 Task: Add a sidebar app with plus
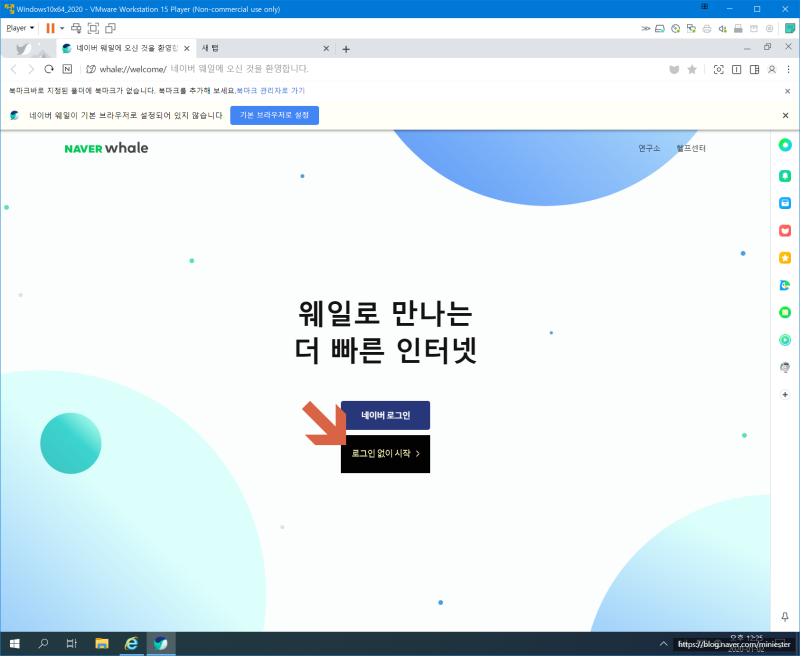tap(785, 394)
